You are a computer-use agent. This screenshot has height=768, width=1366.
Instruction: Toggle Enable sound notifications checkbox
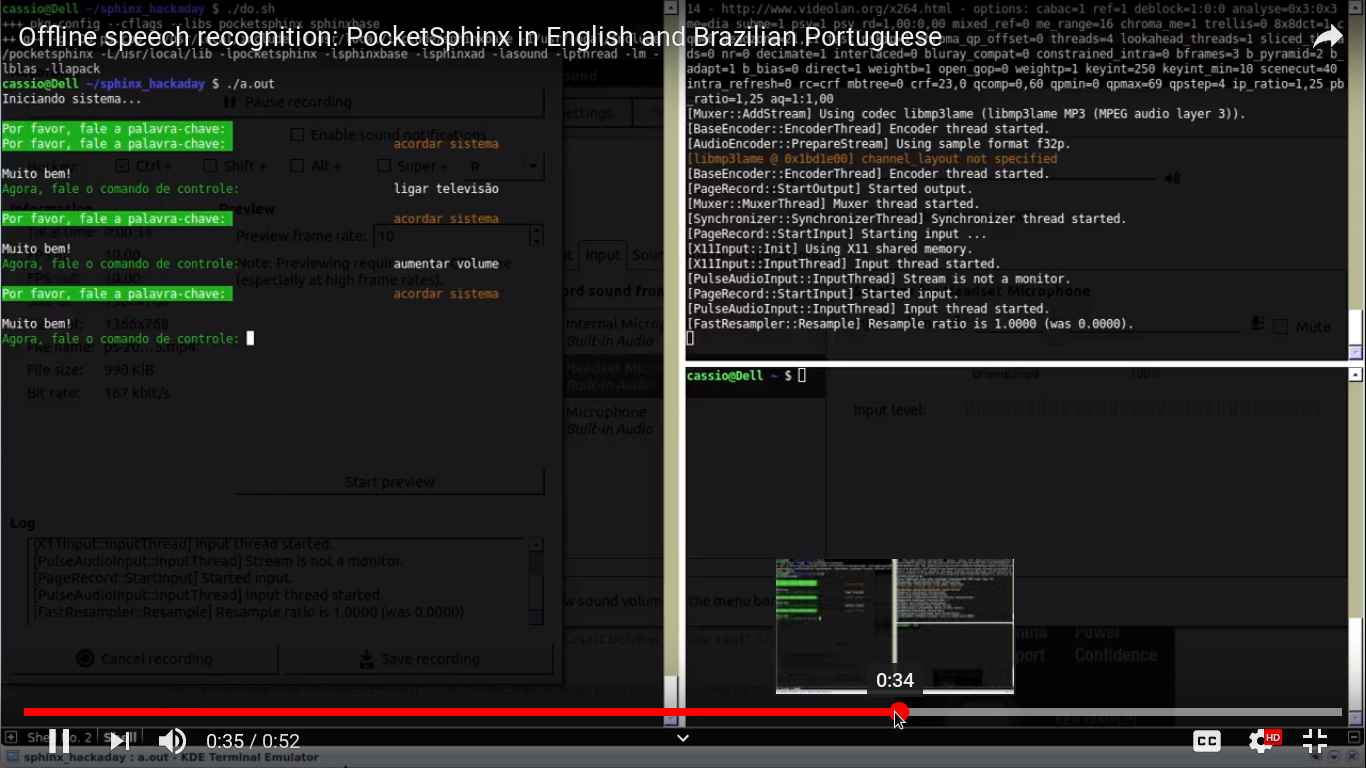[297, 135]
